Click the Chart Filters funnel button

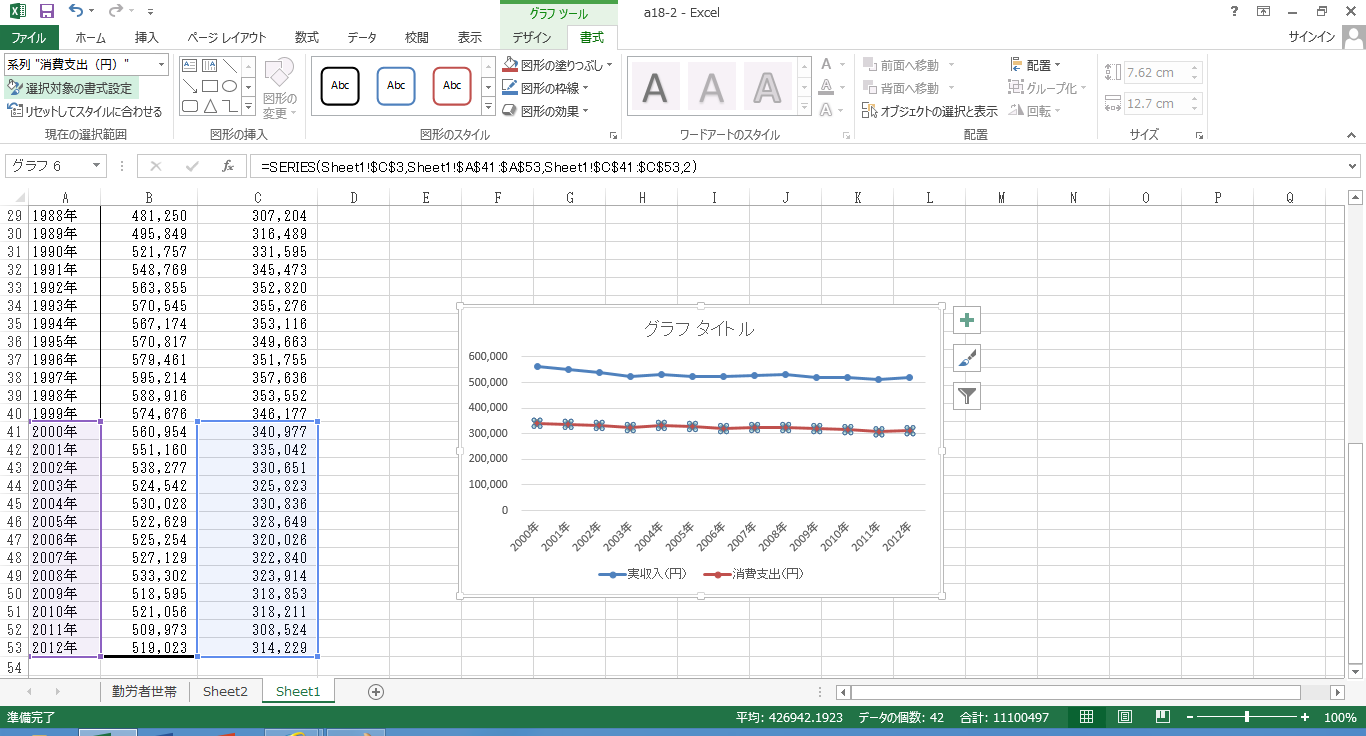coord(967,396)
